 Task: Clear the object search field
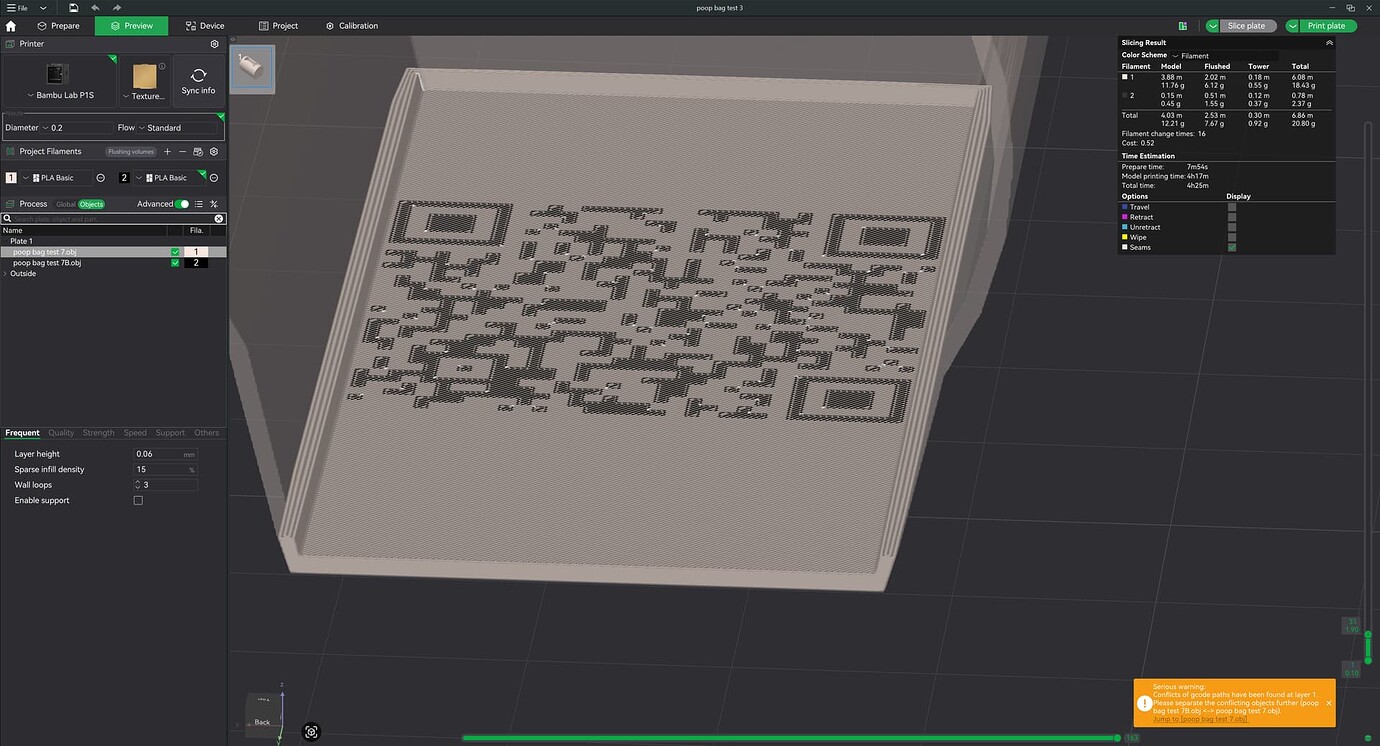click(219, 218)
